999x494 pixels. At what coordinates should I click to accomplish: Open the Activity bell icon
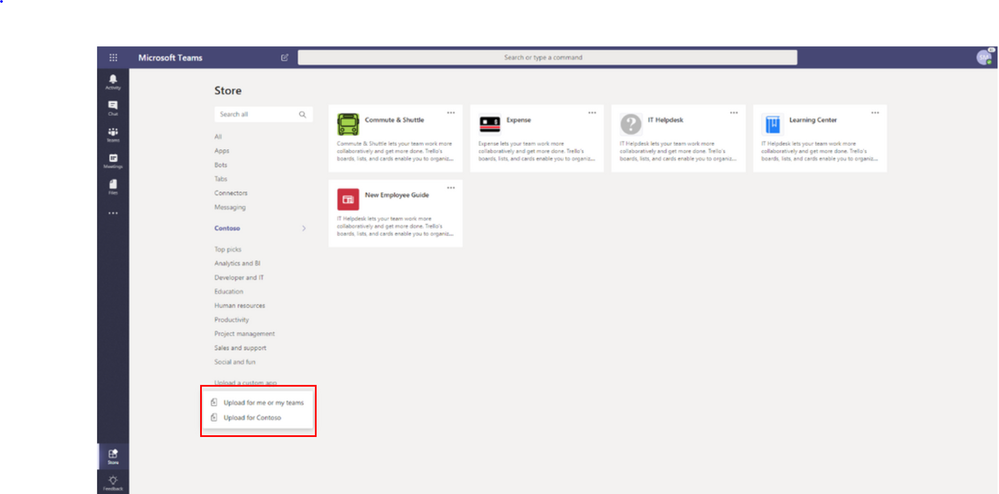[x=113, y=82]
